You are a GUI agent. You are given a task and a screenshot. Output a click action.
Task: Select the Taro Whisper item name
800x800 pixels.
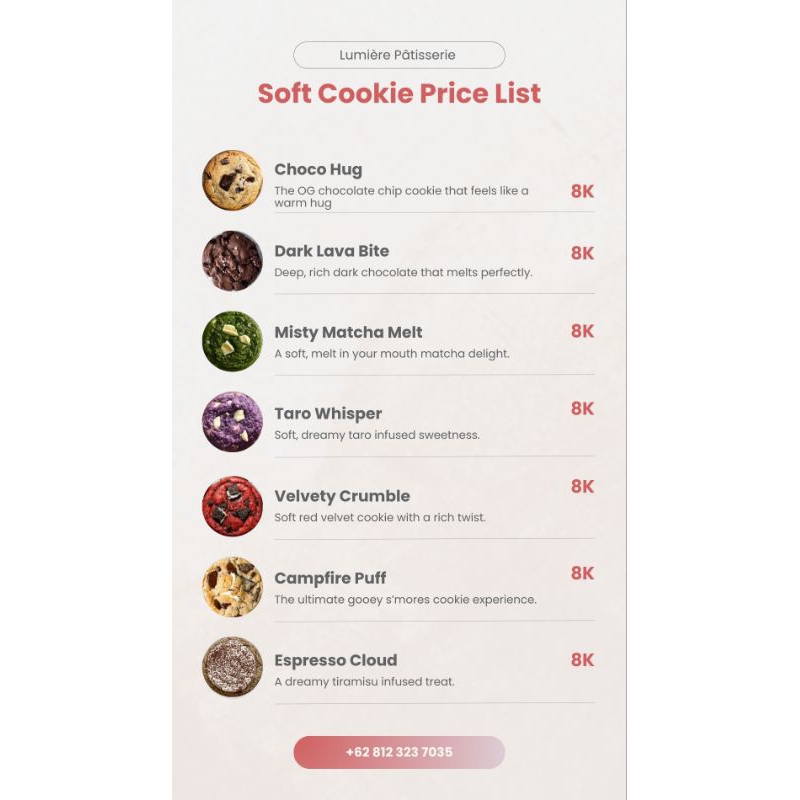(328, 414)
